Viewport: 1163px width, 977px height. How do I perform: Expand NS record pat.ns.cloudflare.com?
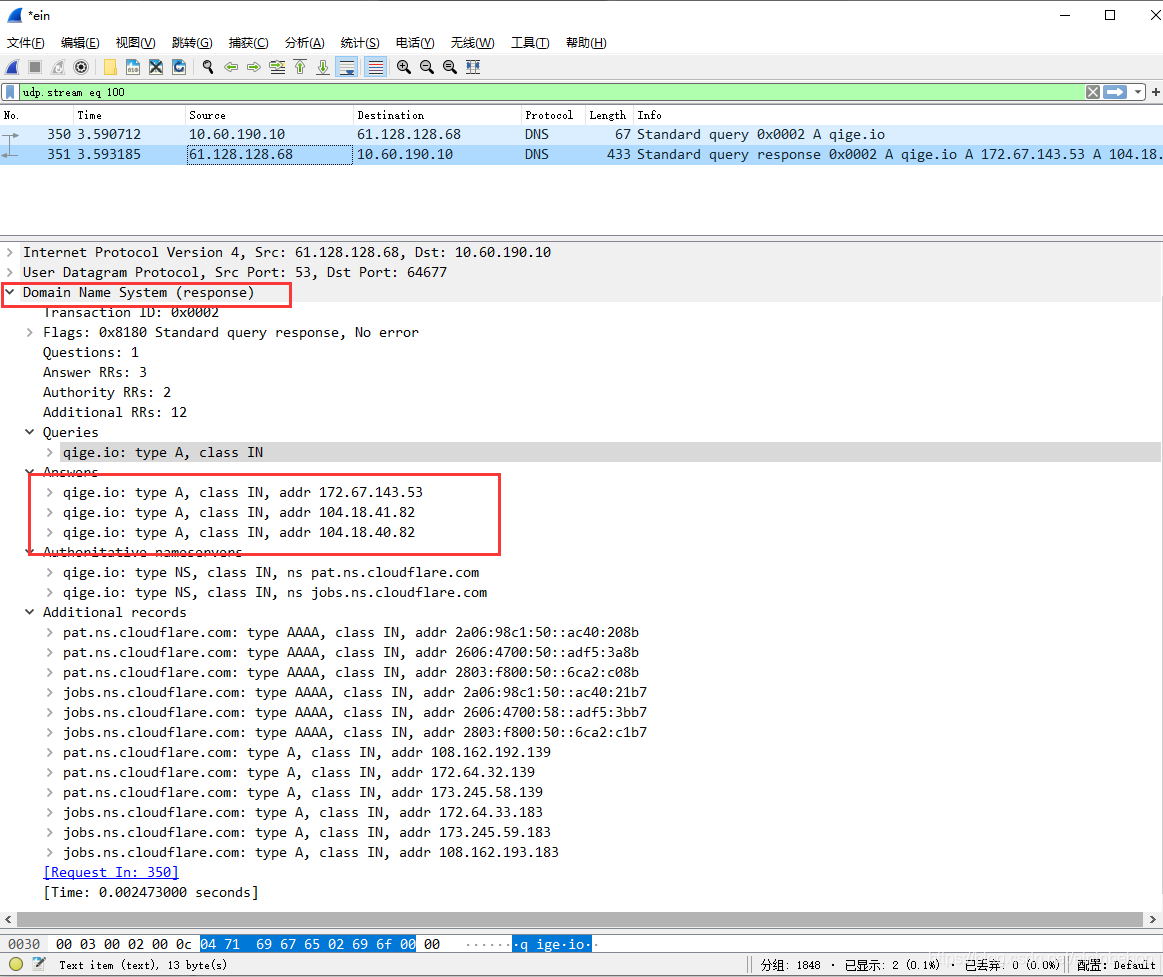point(50,573)
